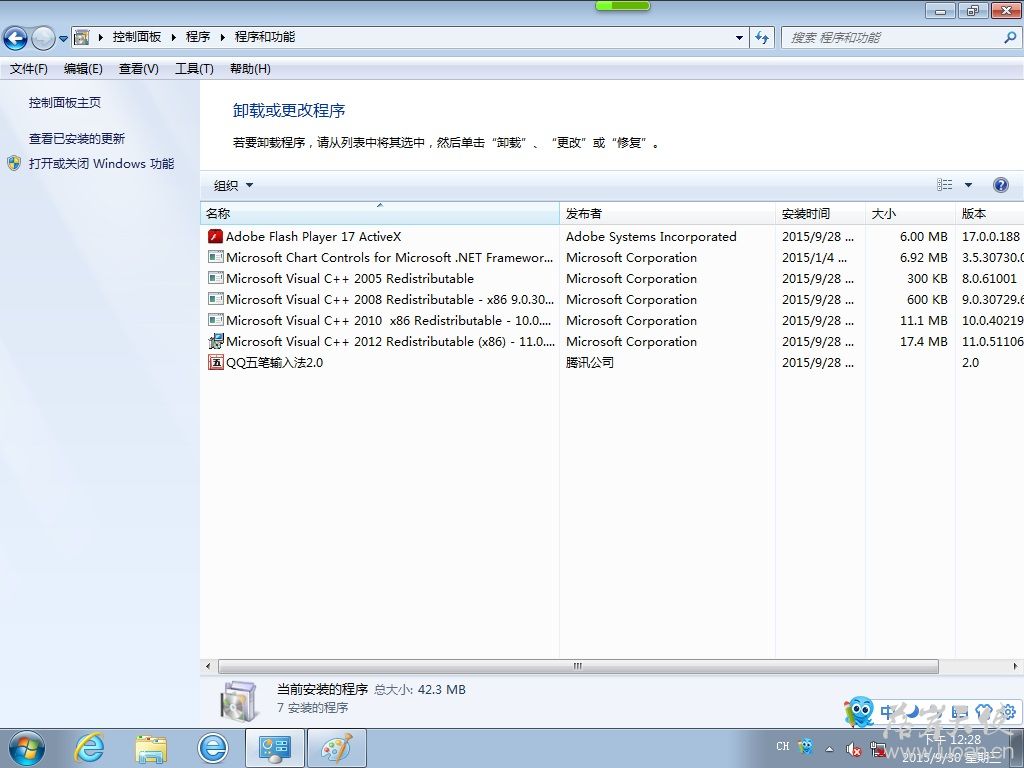Switch to Control Panel taskbar button
Screen dimensions: 1024x768
click(274, 748)
